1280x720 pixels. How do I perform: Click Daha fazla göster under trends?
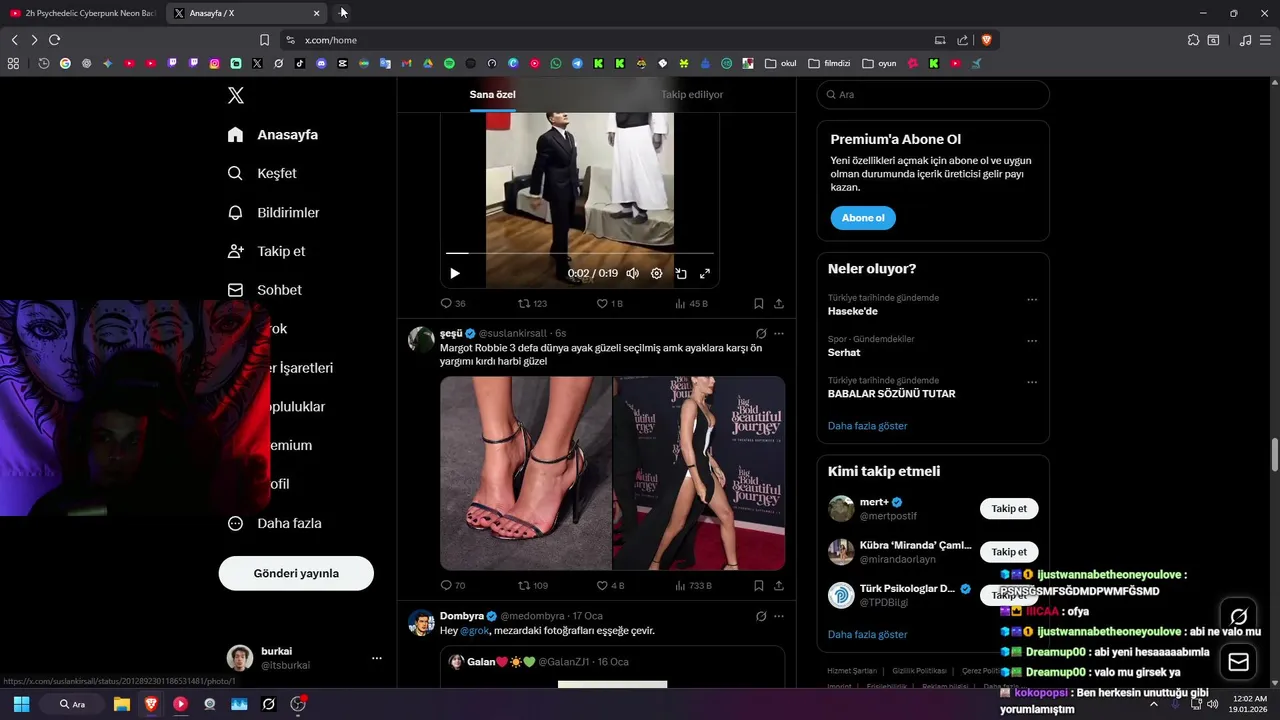click(x=868, y=426)
